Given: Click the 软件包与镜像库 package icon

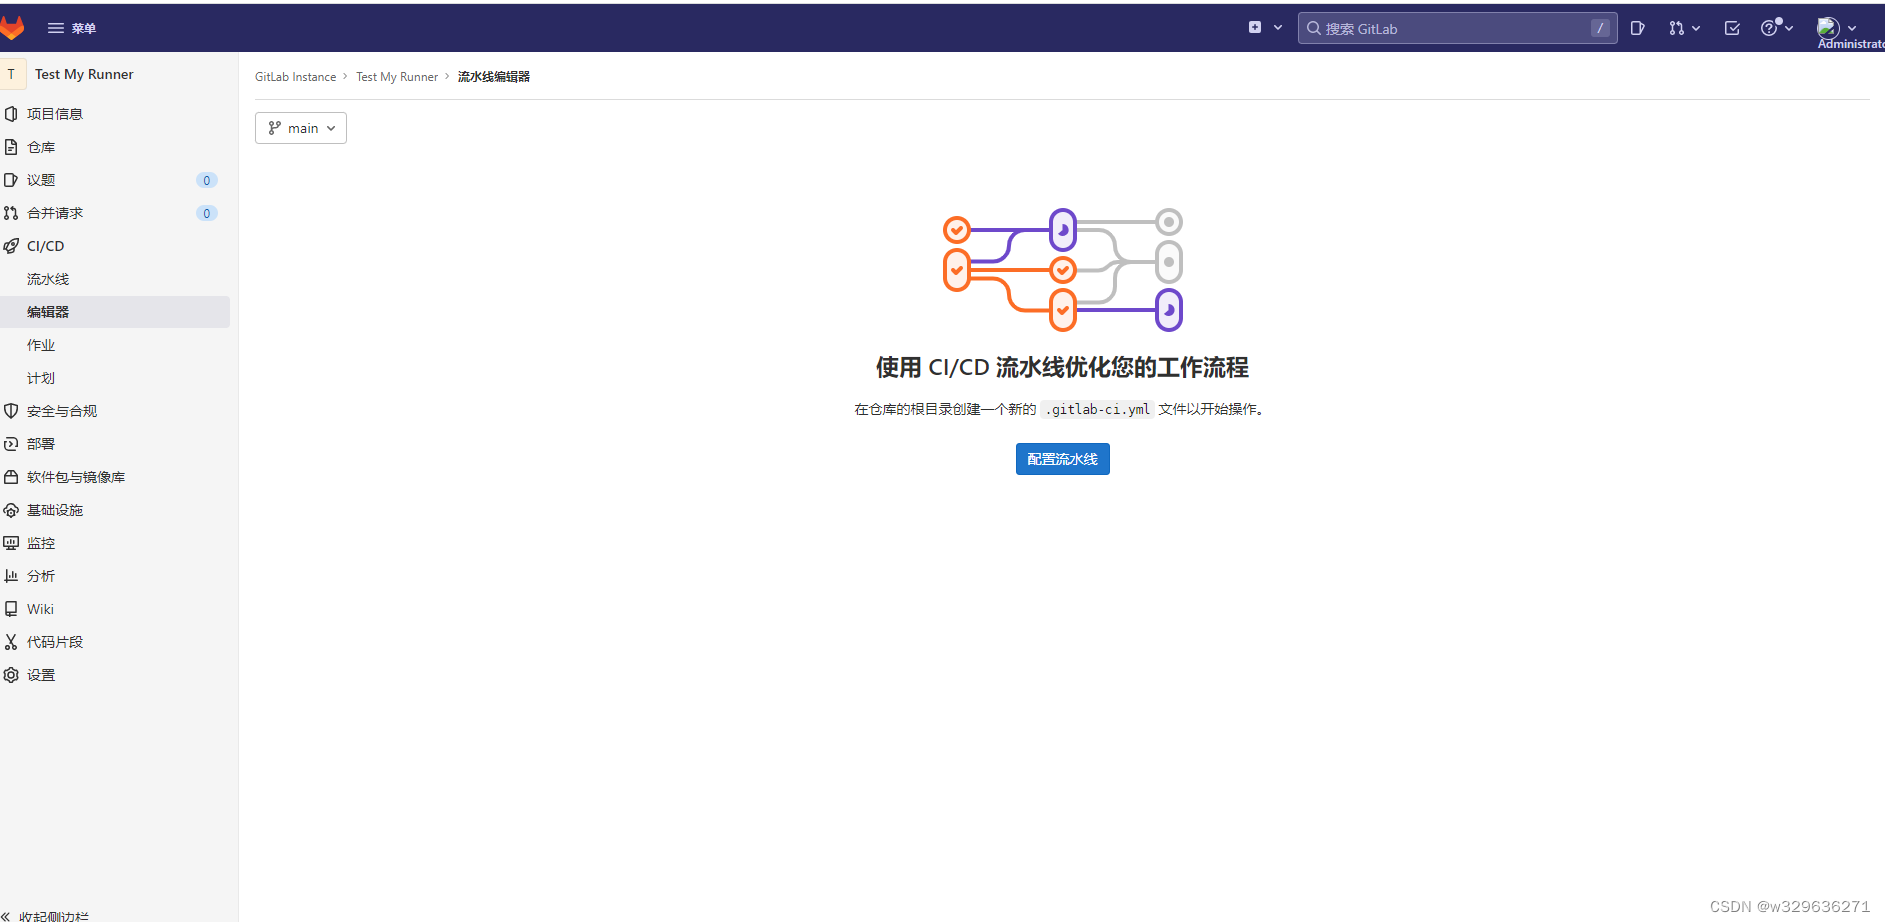Looking at the screenshot, I should point(11,477).
